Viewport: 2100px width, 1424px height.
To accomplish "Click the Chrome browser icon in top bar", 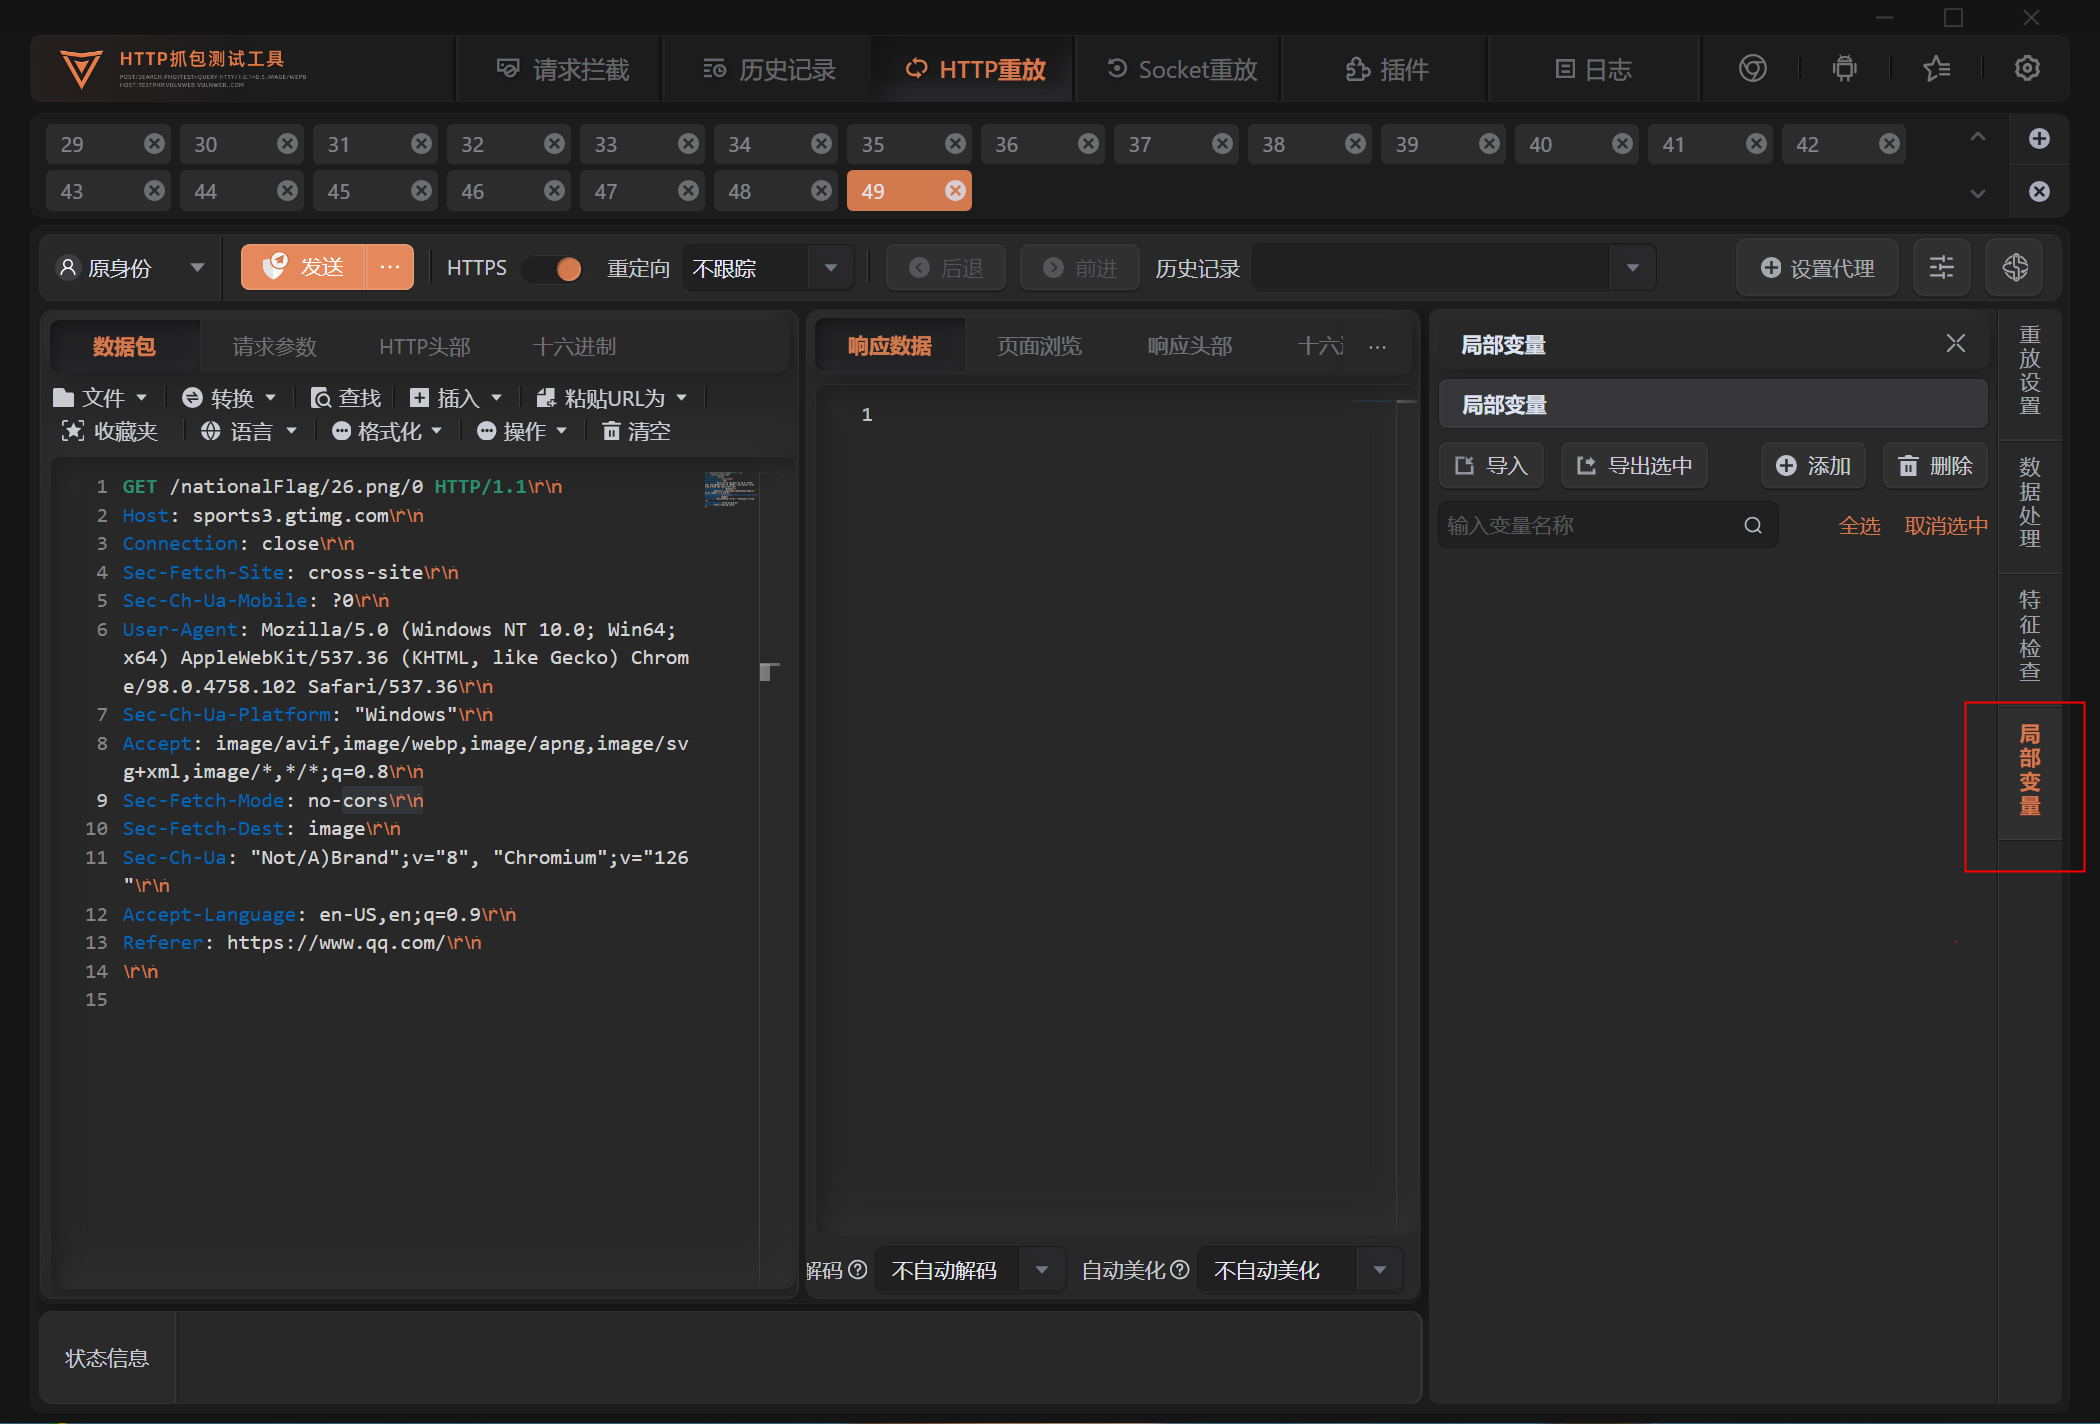I will pyautogui.click(x=1752, y=69).
